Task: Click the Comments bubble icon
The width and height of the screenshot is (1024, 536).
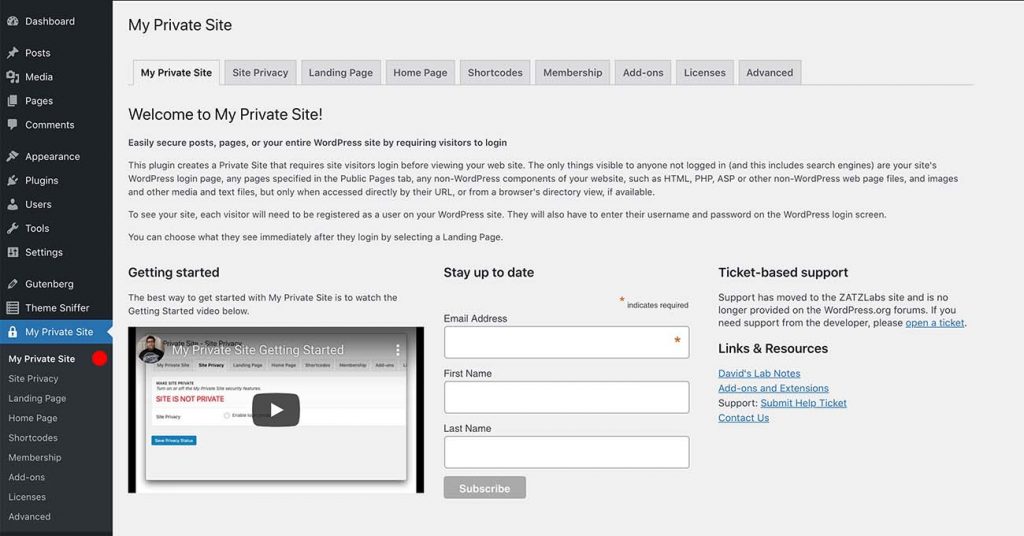Action: click(12, 125)
